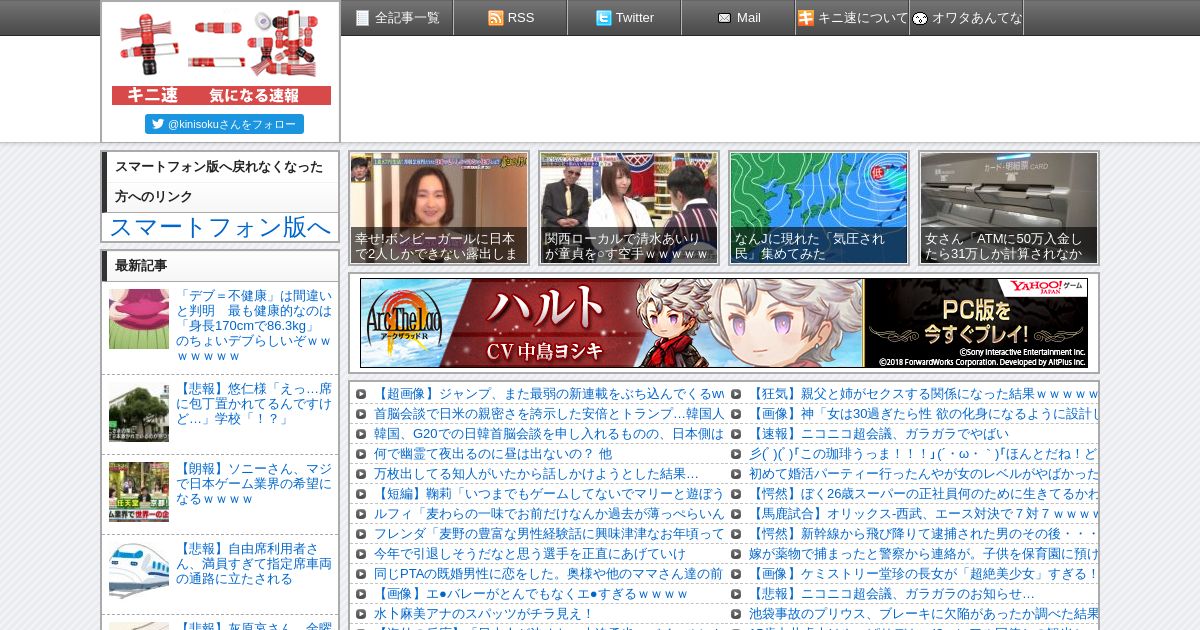Open 【愕然】ぼく26歳スーパーの正社員 link
The image size is (1200, 630).
[x=924, y=494]
